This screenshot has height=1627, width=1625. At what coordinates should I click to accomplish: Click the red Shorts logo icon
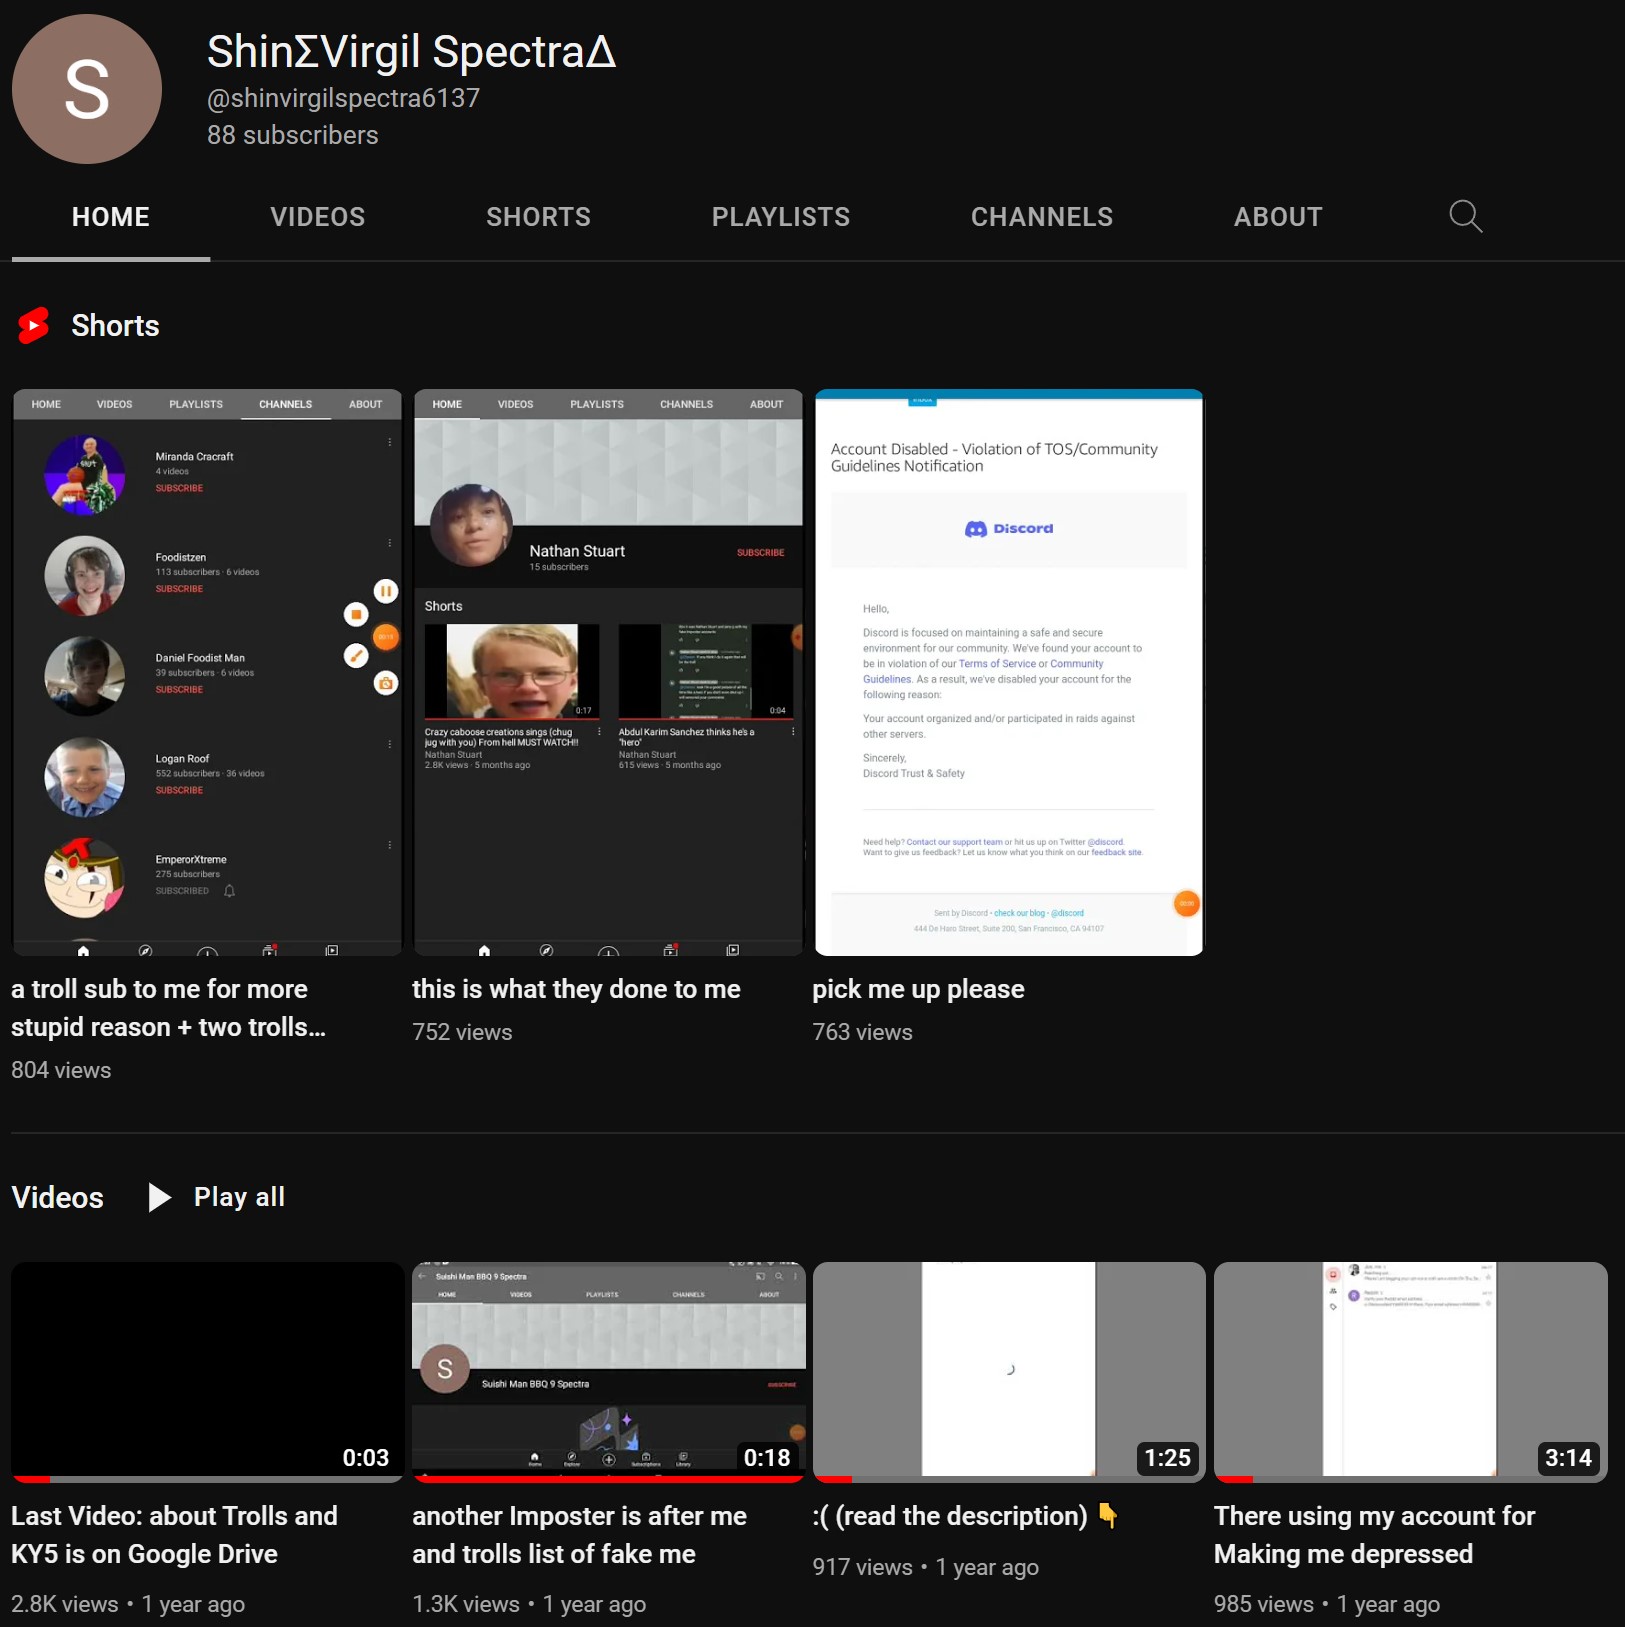tap(33, 326)
